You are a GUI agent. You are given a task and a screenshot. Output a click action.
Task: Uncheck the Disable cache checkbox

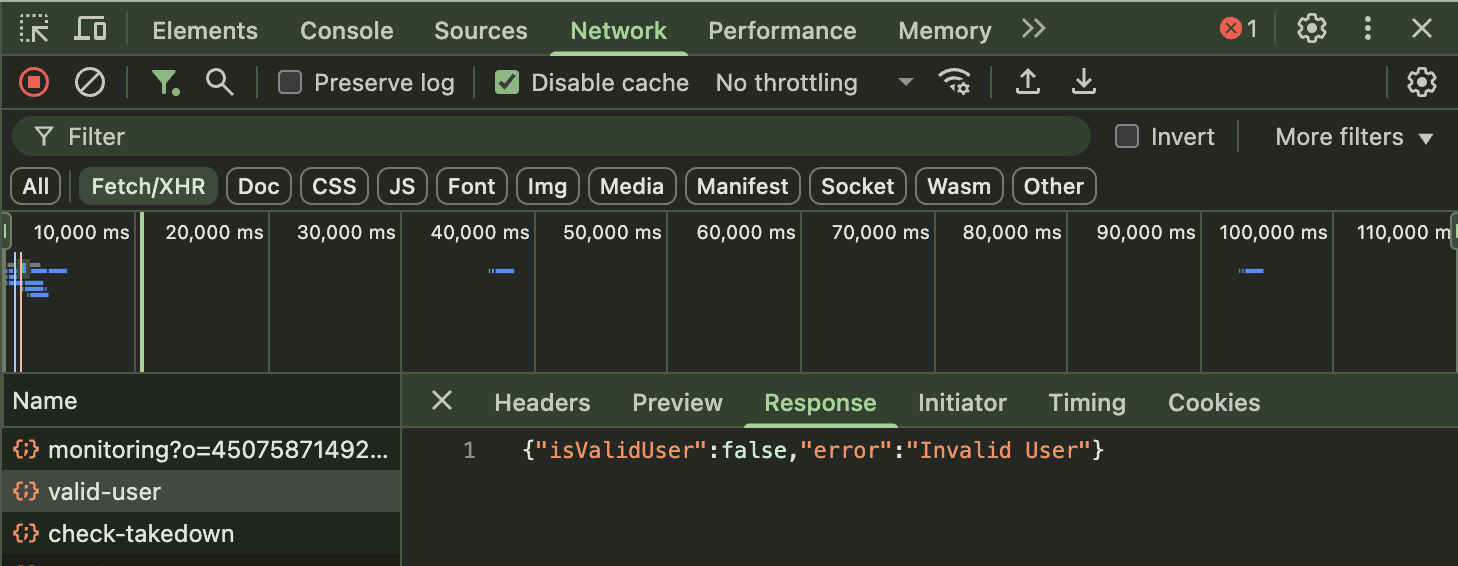508,82
